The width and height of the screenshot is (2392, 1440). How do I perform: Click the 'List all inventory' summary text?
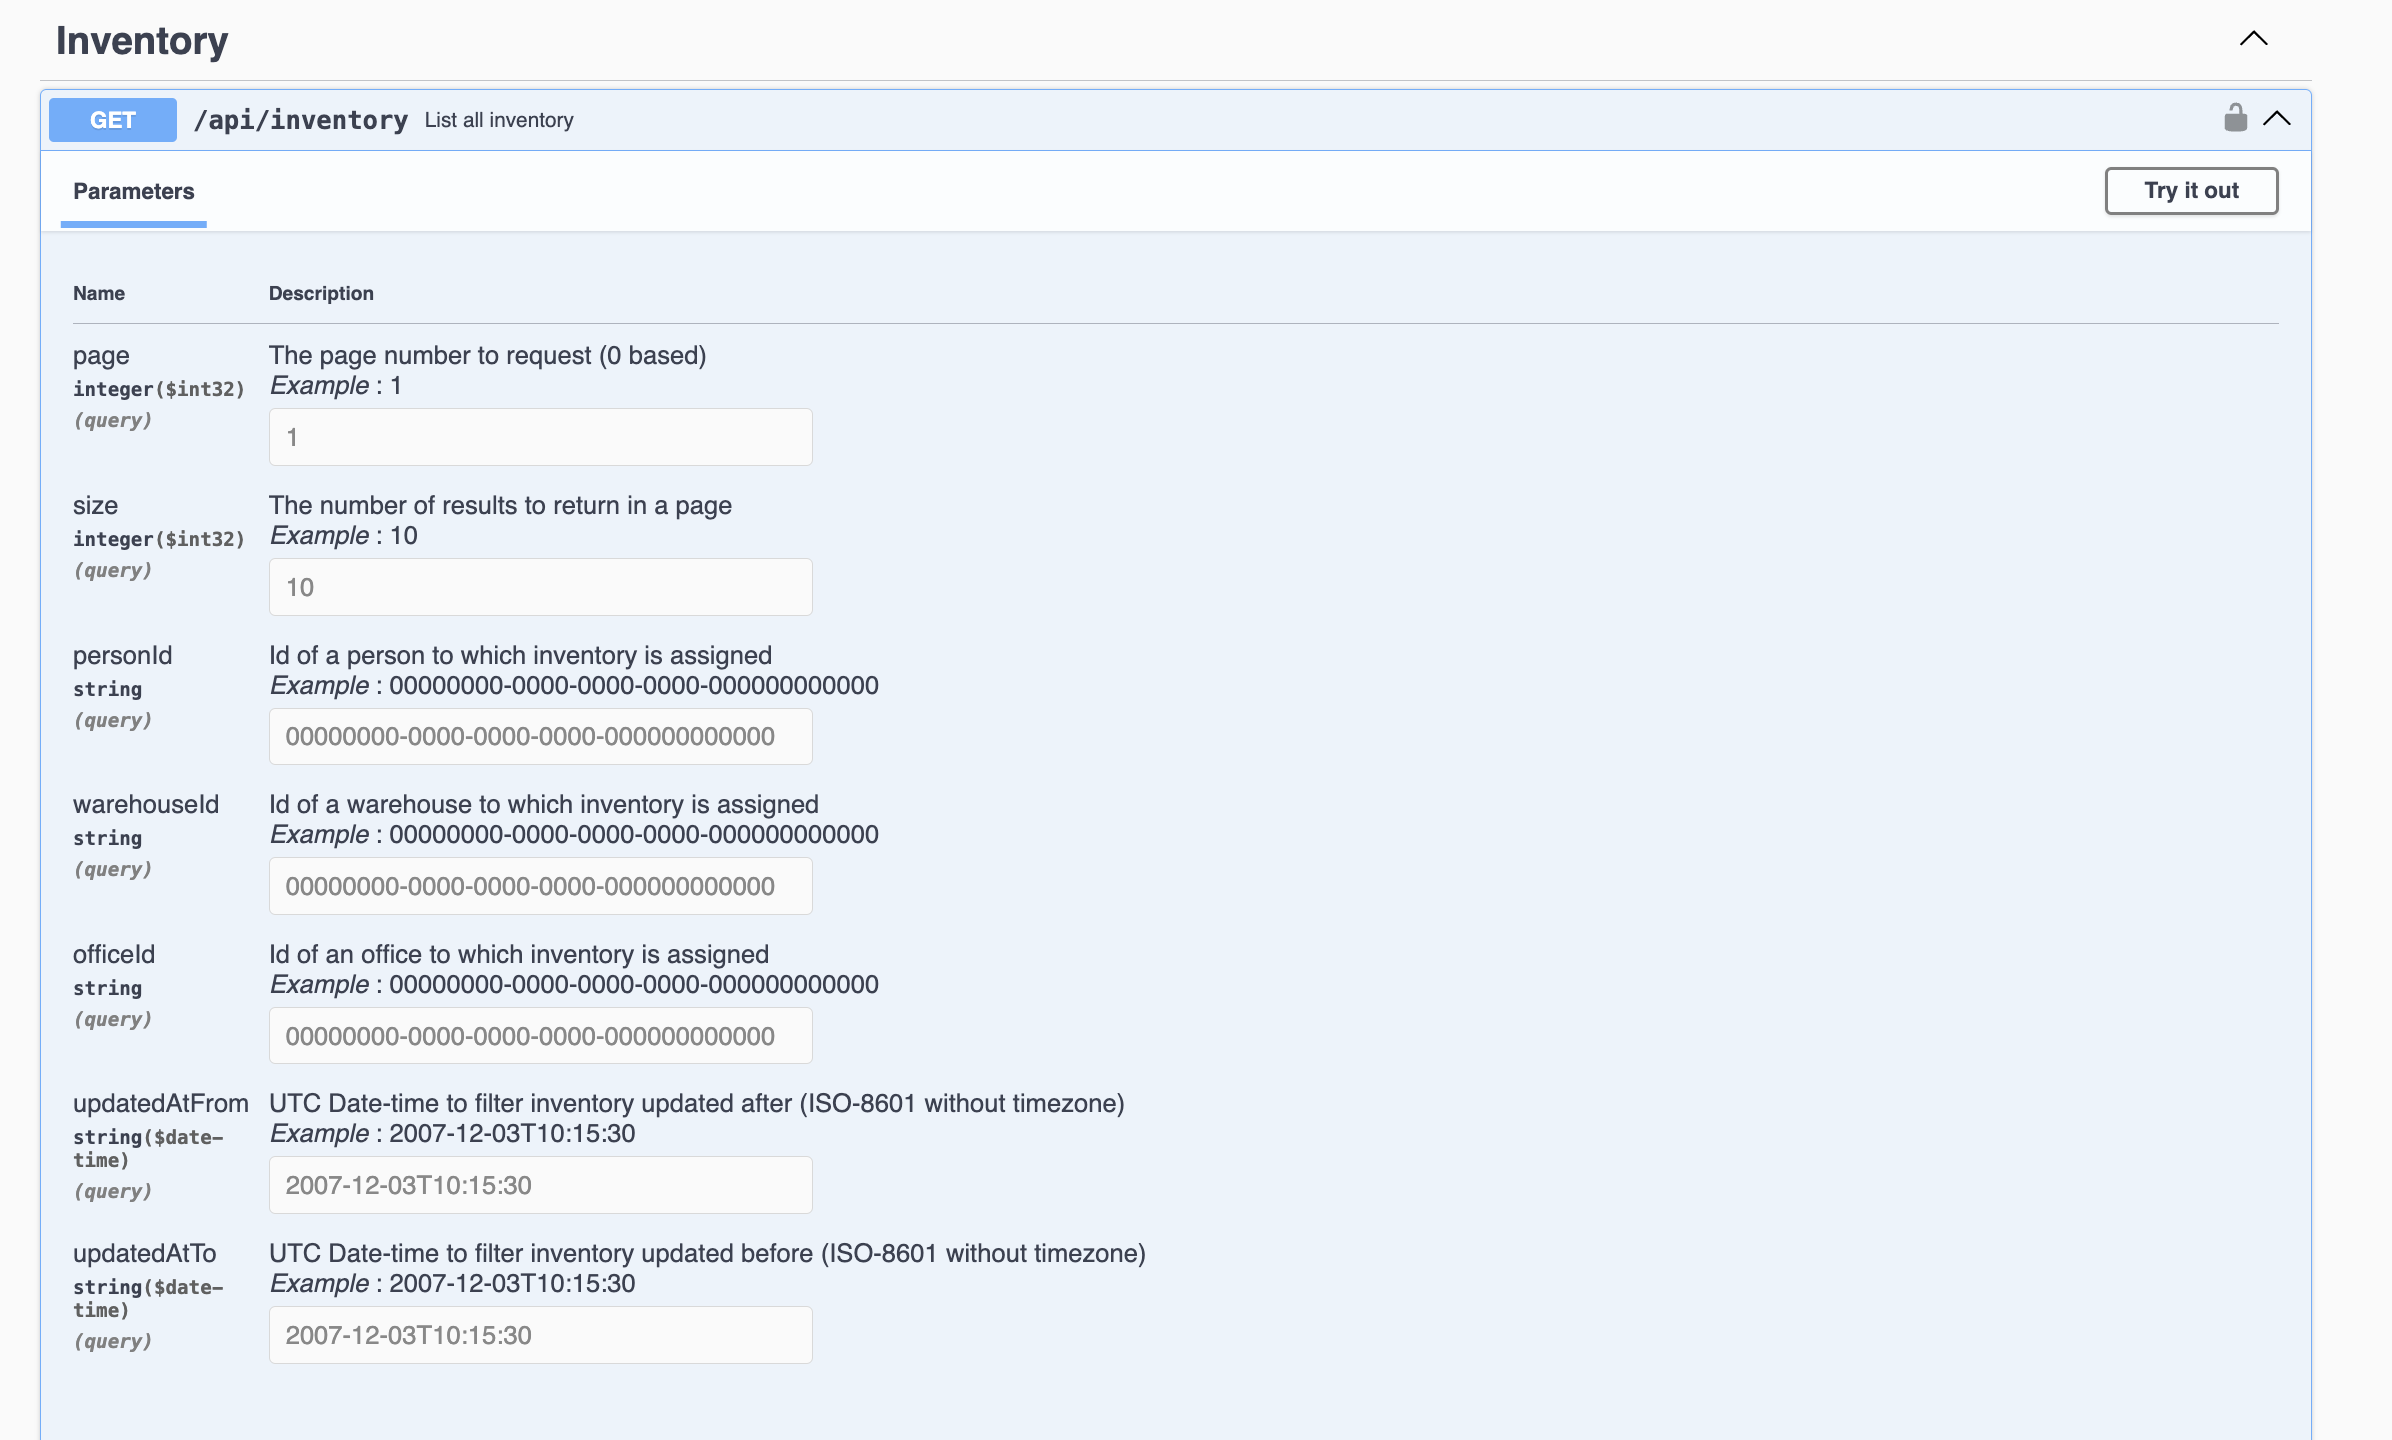click(499, 120)
